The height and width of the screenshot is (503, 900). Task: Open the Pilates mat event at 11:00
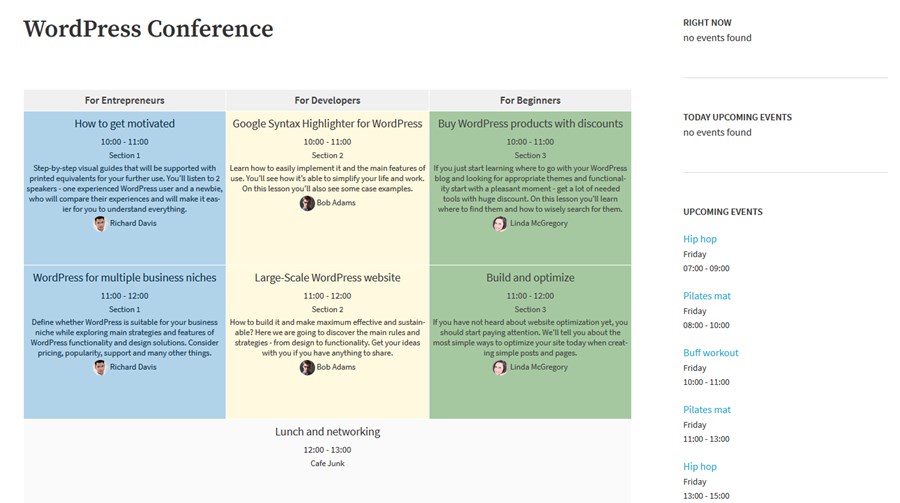pyautogui.click(x=707, y=409)
